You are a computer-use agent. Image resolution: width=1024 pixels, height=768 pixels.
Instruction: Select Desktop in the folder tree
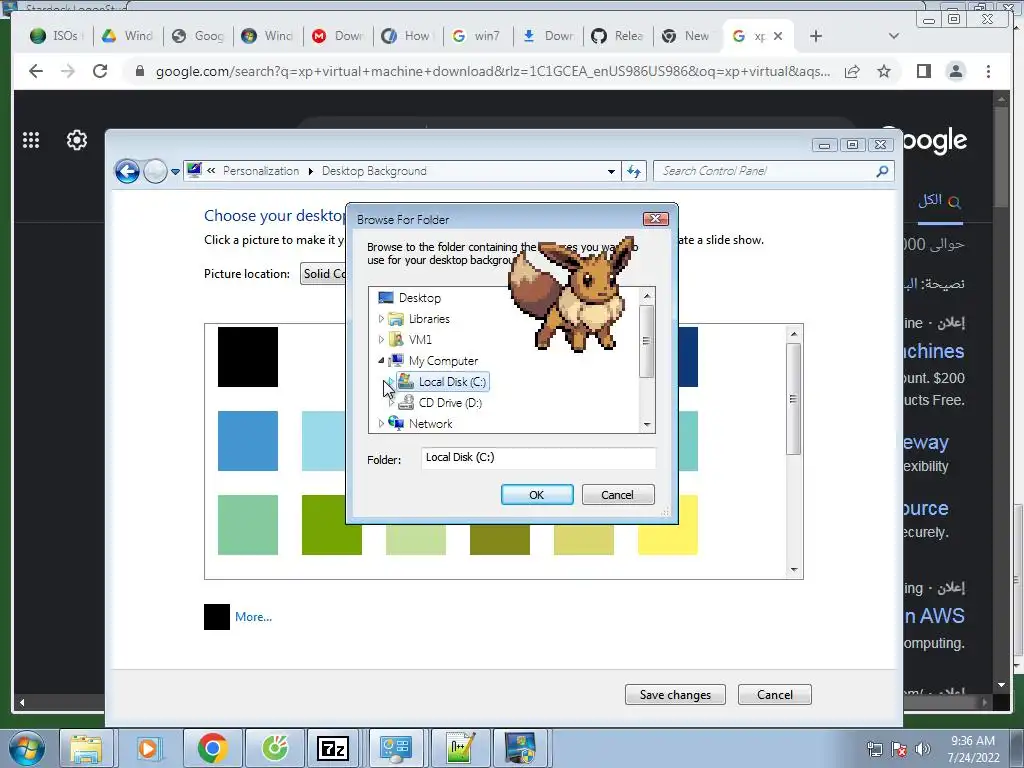(419, 298)
